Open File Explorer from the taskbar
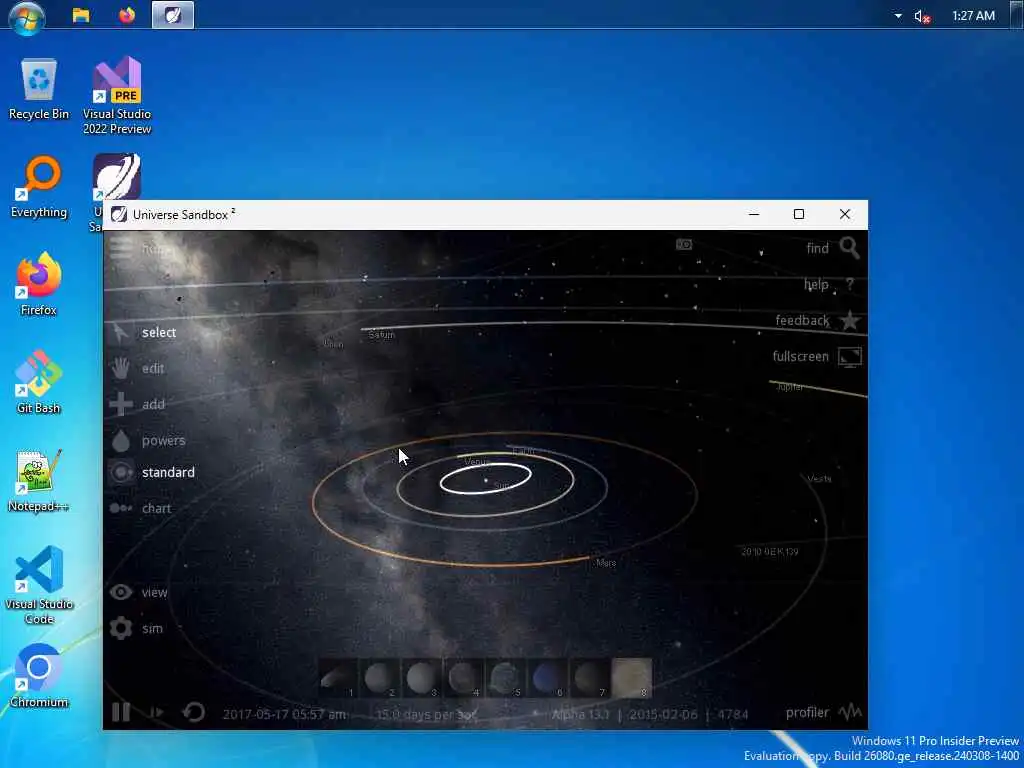 81,15
